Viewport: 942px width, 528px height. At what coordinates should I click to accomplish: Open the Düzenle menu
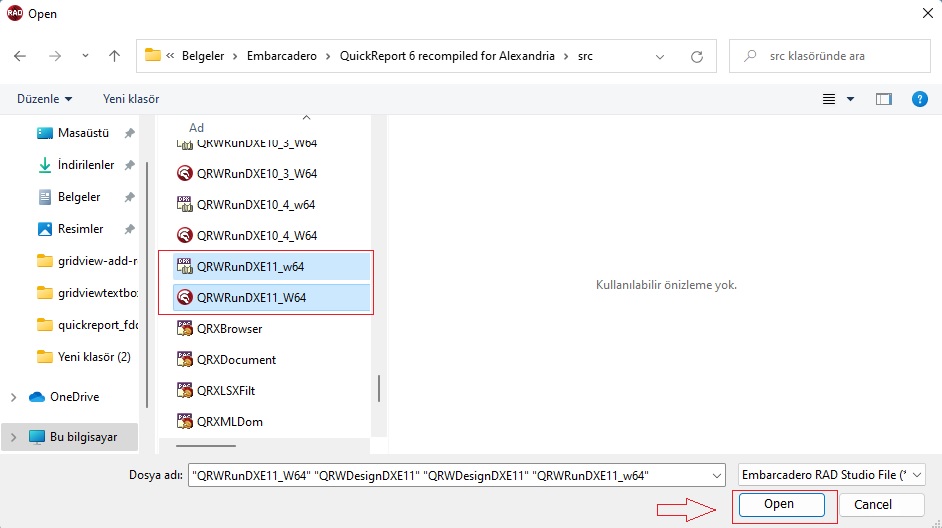(44, 99)
